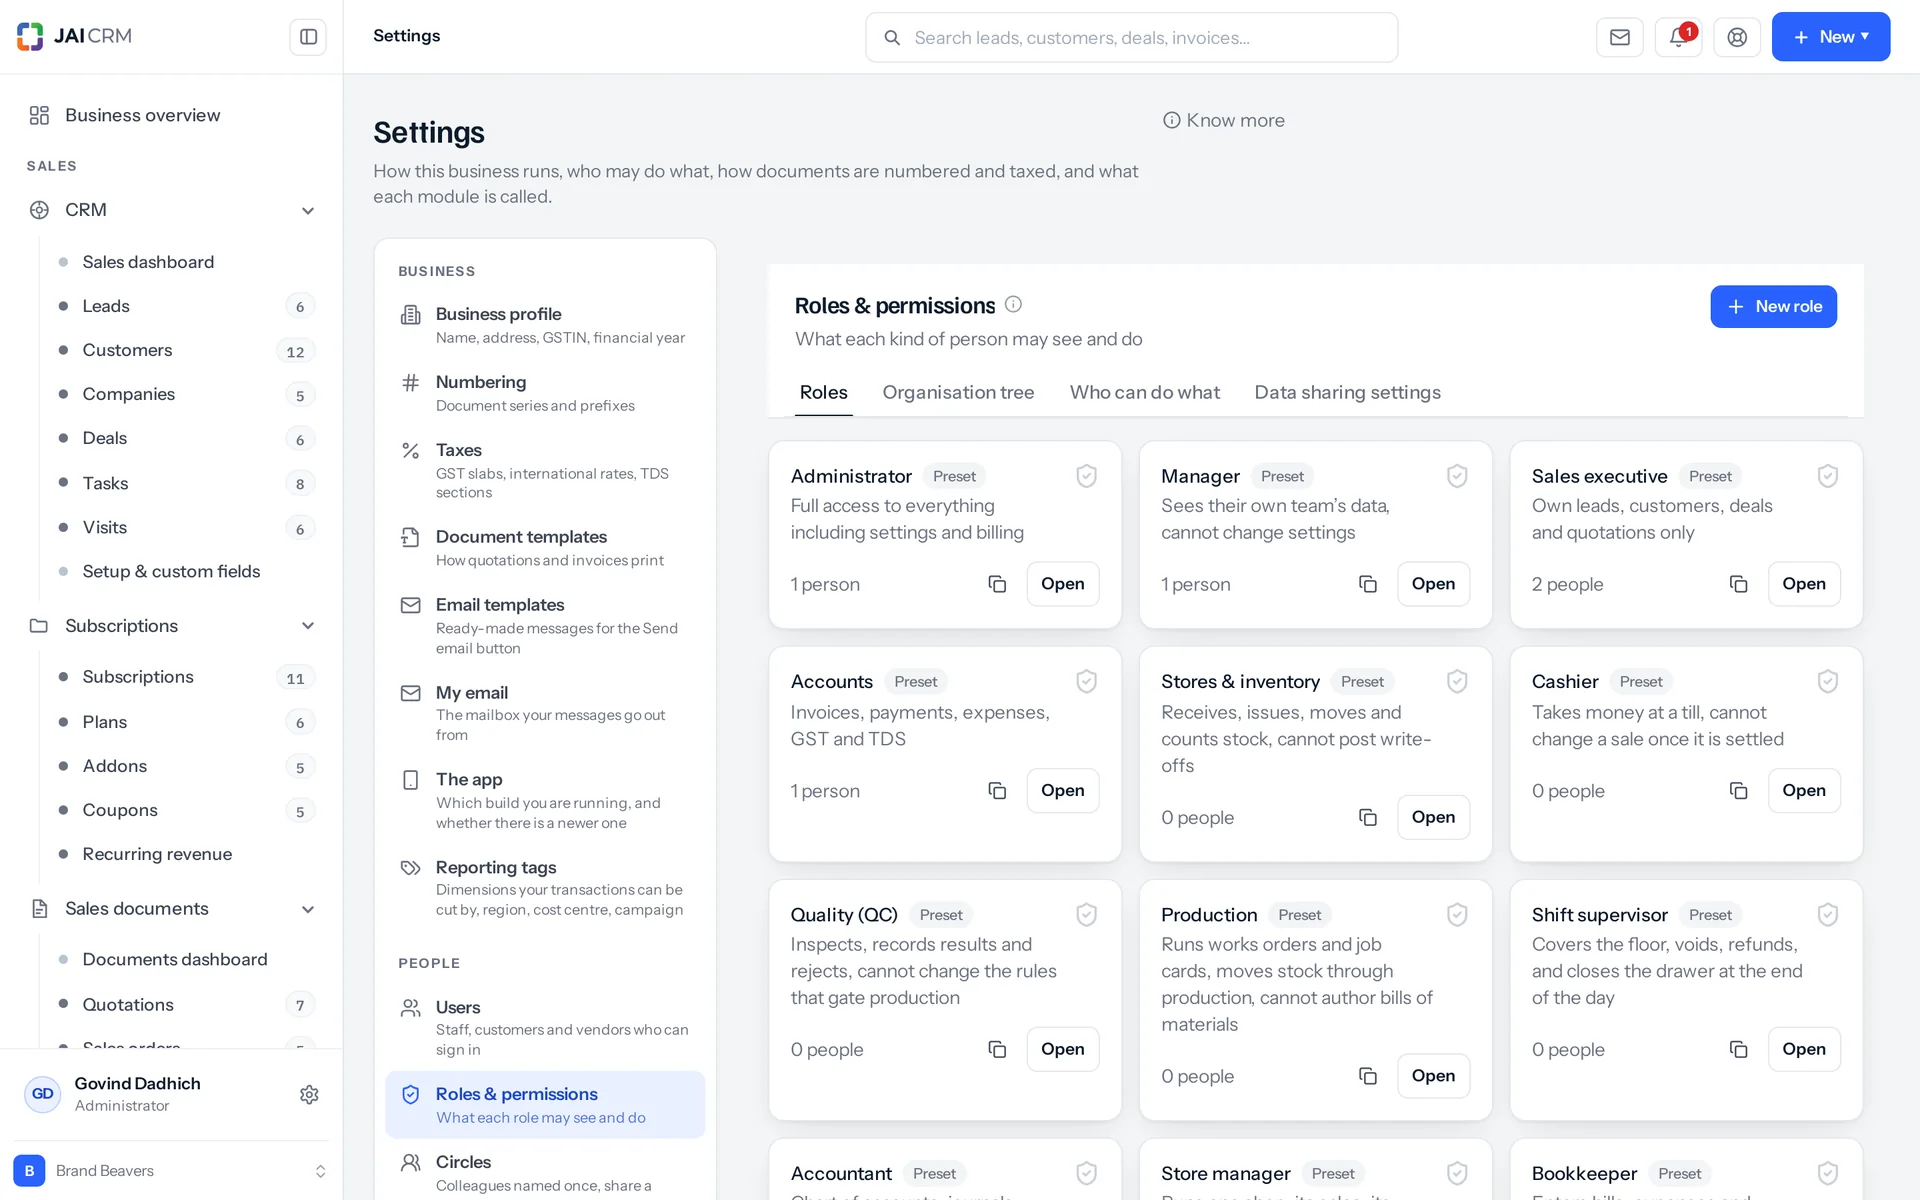The height and width of the screenshot is (1200, 1920).
Task: Collapse the Subscriptions section
Action: pos(308,626)
